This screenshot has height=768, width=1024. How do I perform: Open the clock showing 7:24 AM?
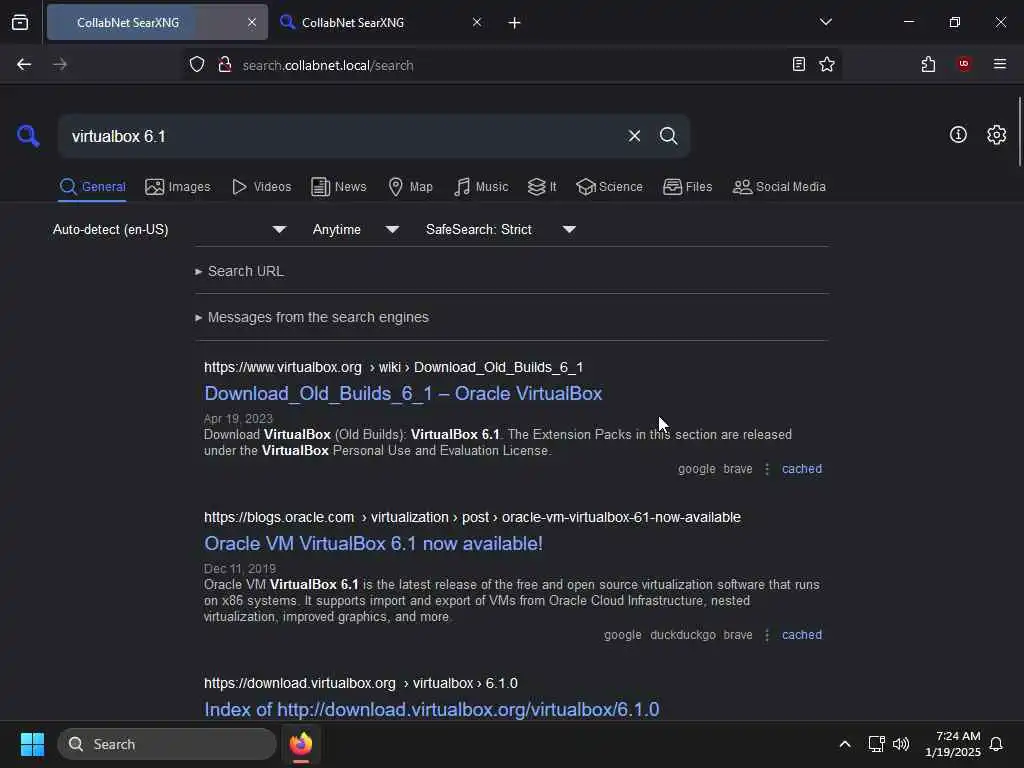coord(953,744)
